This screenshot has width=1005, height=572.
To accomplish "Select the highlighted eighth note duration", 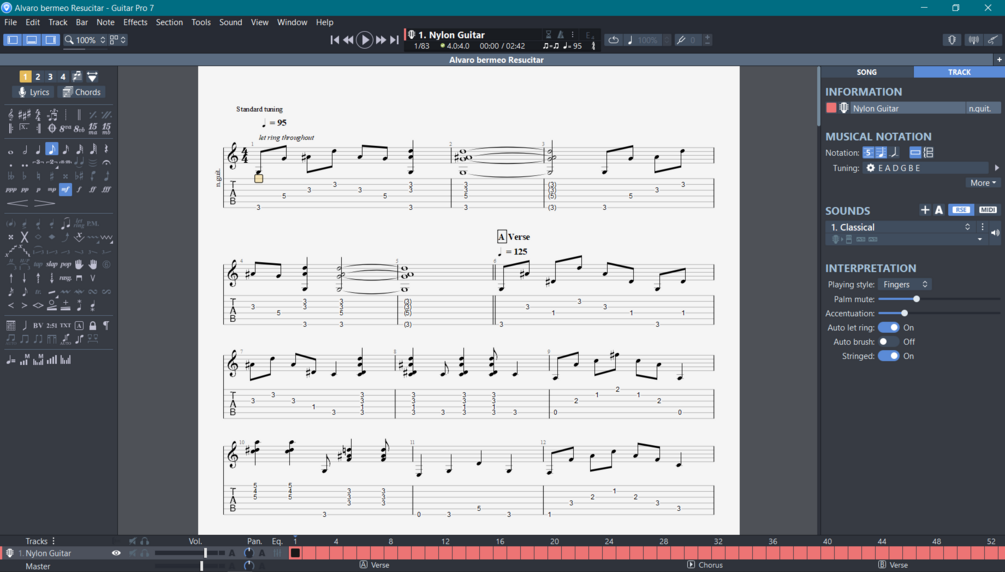I will pyautogui.click(x=52, y=149).
